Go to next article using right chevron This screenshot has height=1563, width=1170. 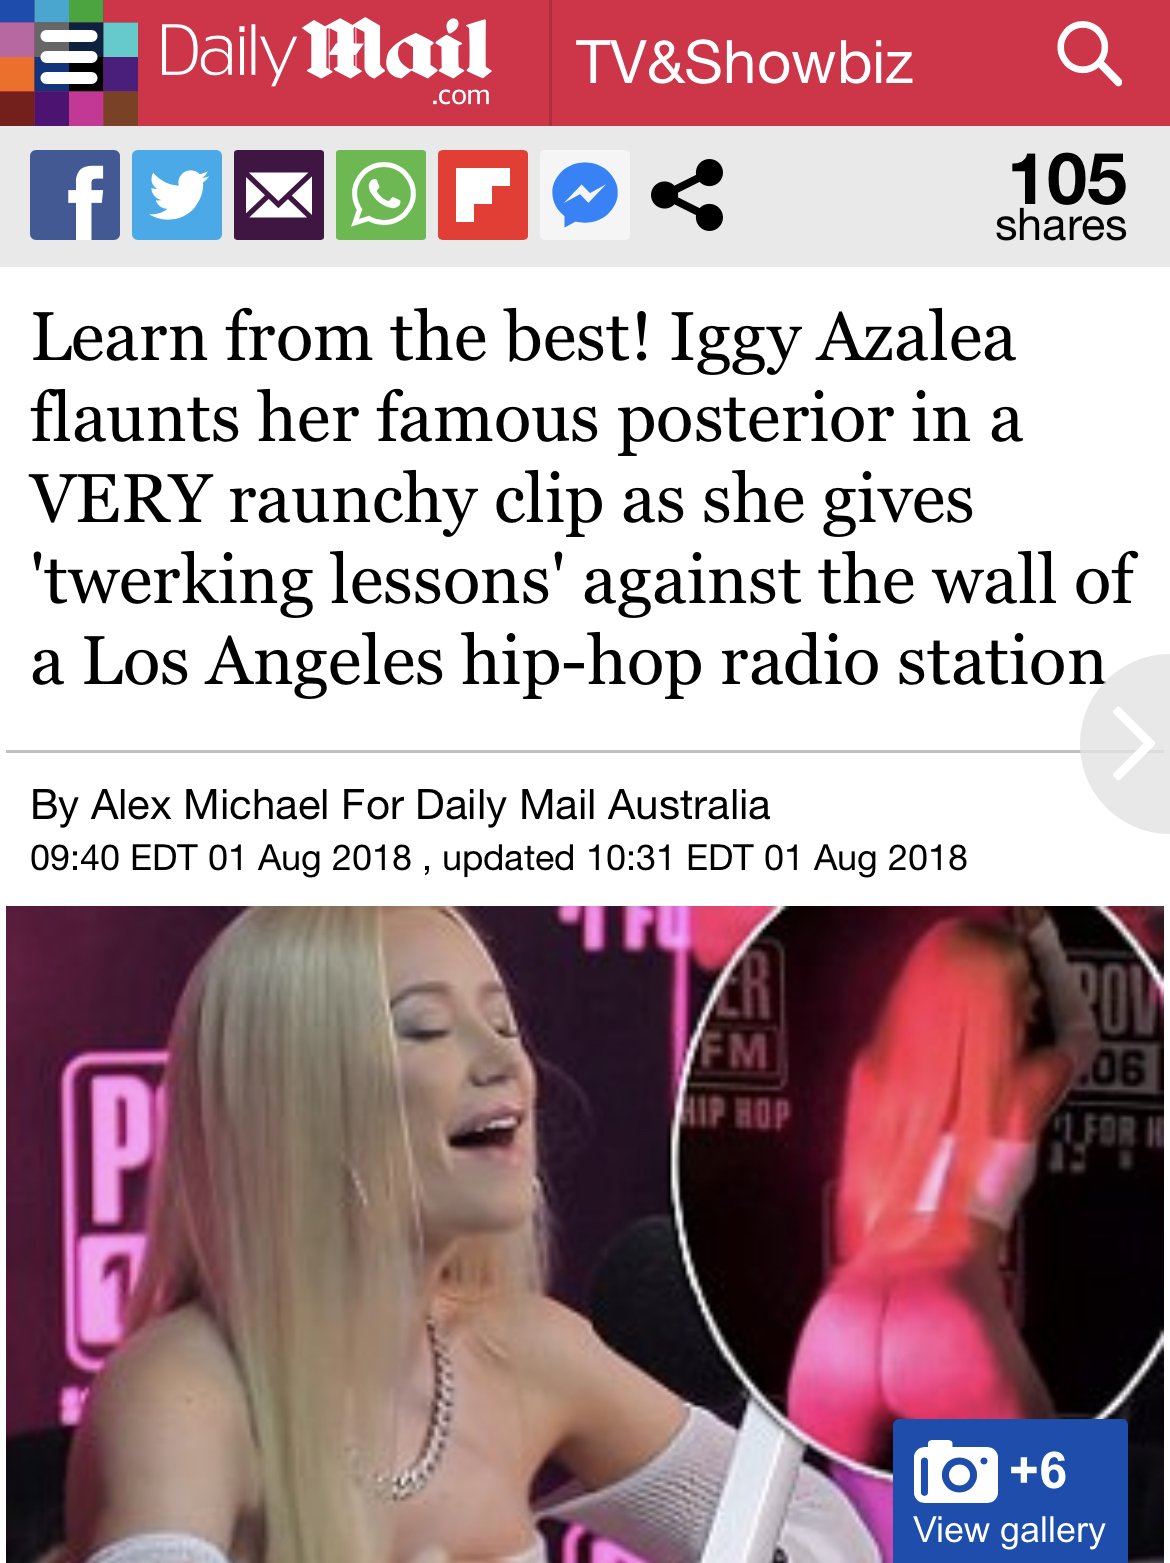coord(1130,744)
